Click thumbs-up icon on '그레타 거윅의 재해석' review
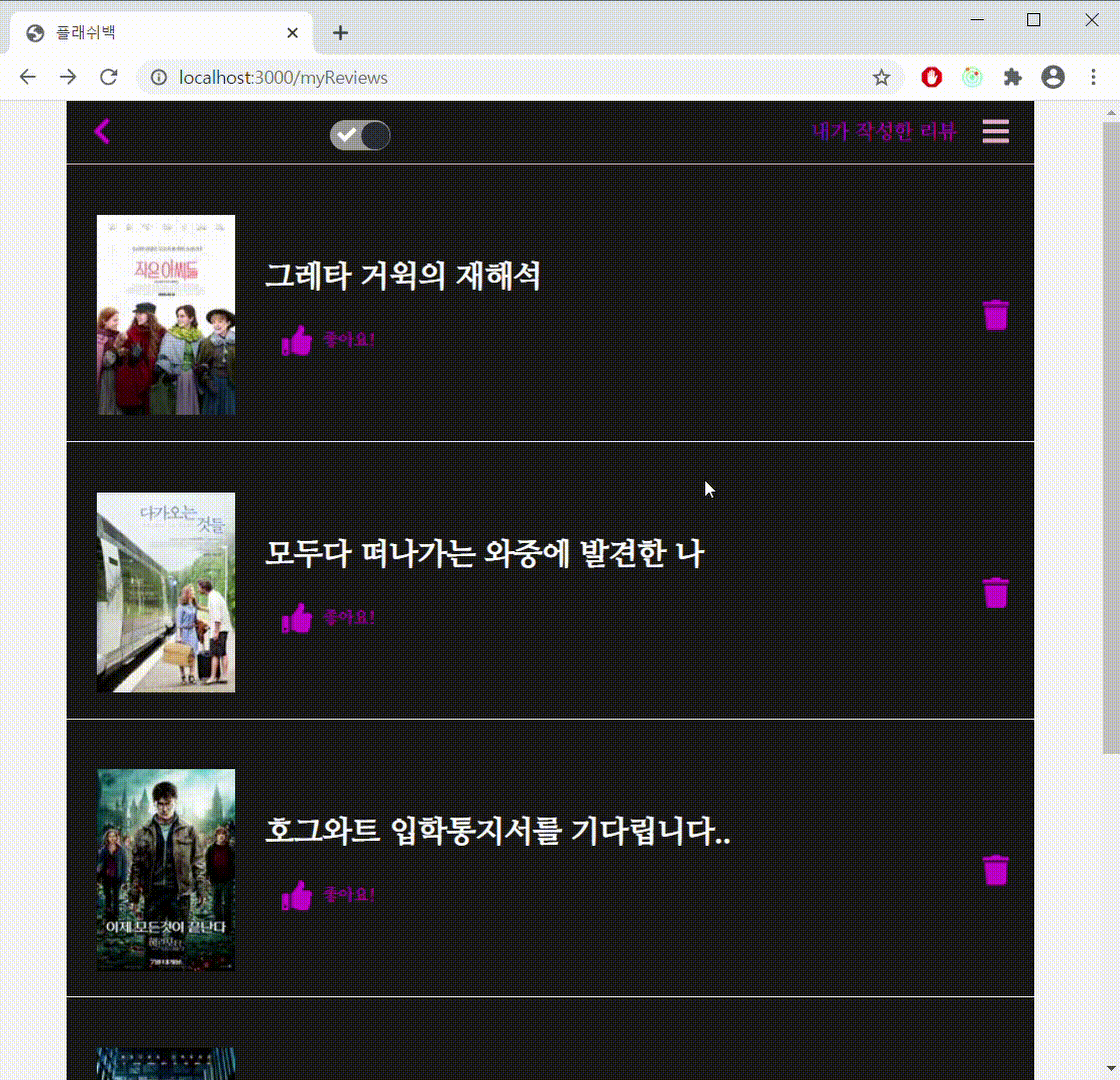Screen dimensions: 1120x1080 click(x=296, y=340)
